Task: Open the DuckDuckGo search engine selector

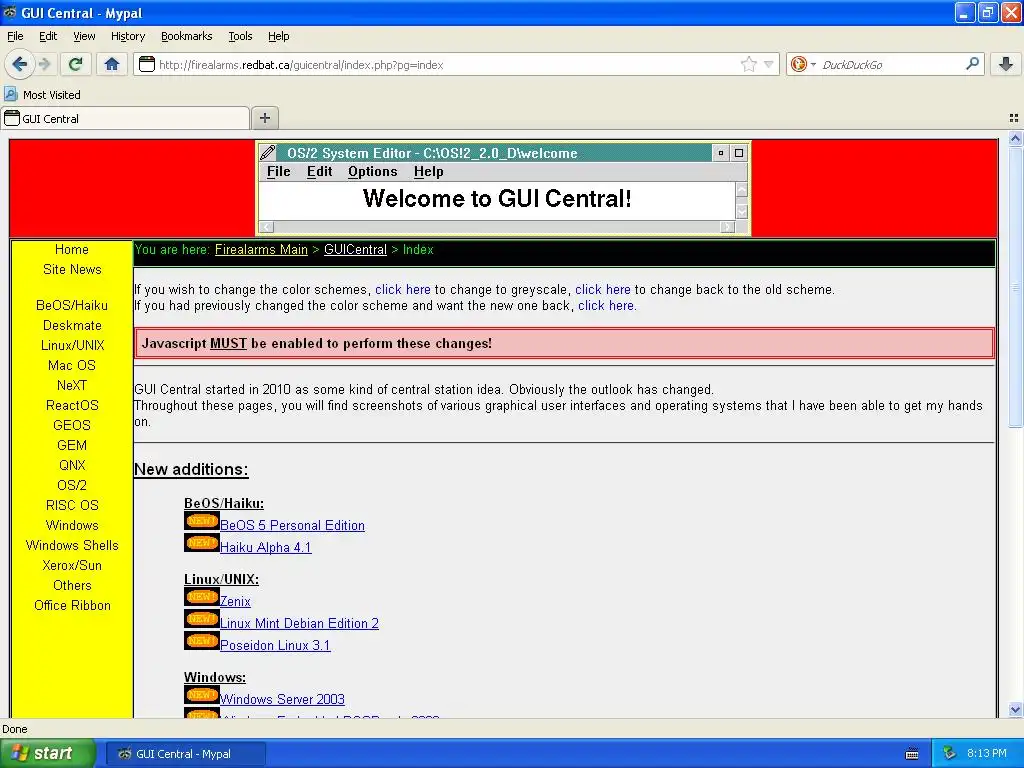Action: point(803,64)
